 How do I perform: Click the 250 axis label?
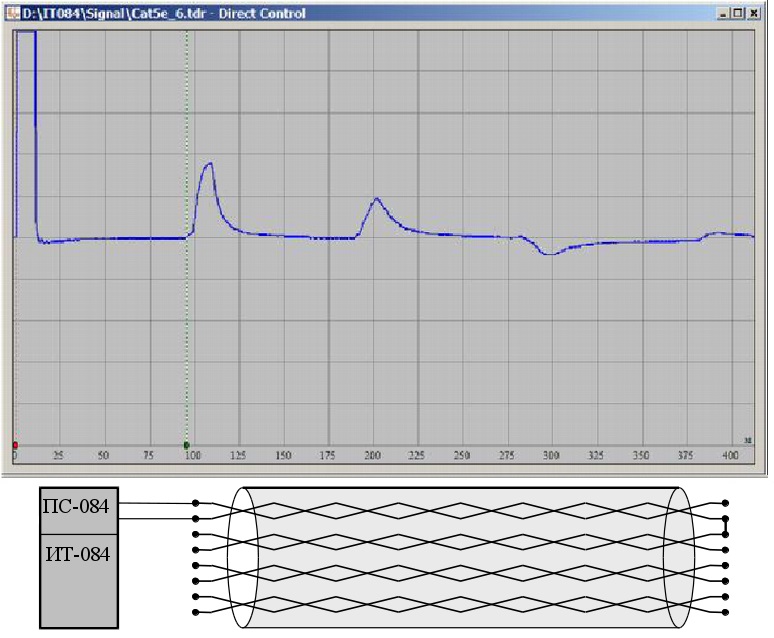tap(462, 455)
